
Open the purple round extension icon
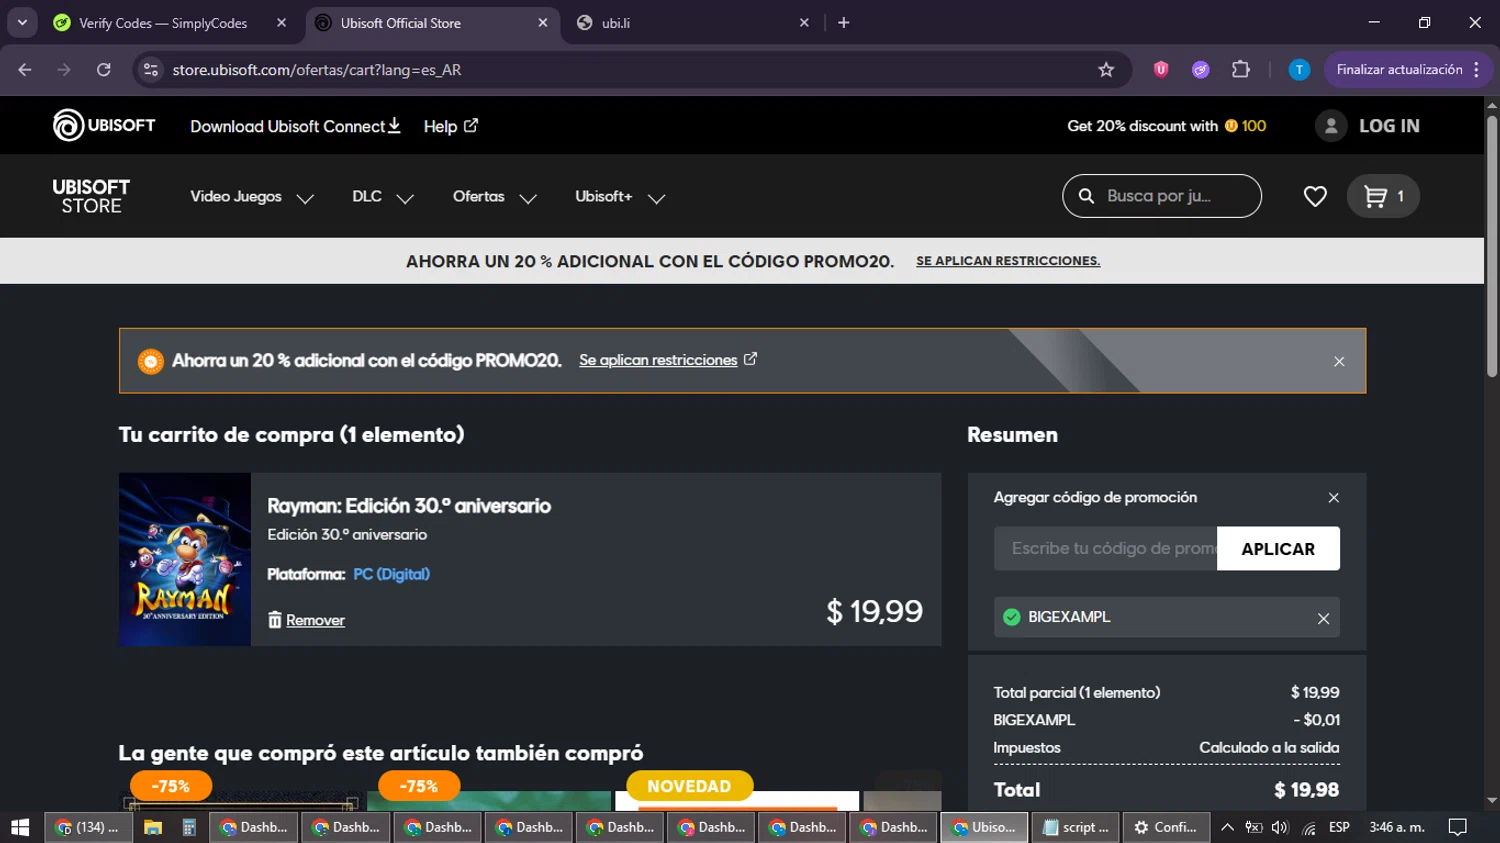pyautogui.click(x=1201, y=69)
